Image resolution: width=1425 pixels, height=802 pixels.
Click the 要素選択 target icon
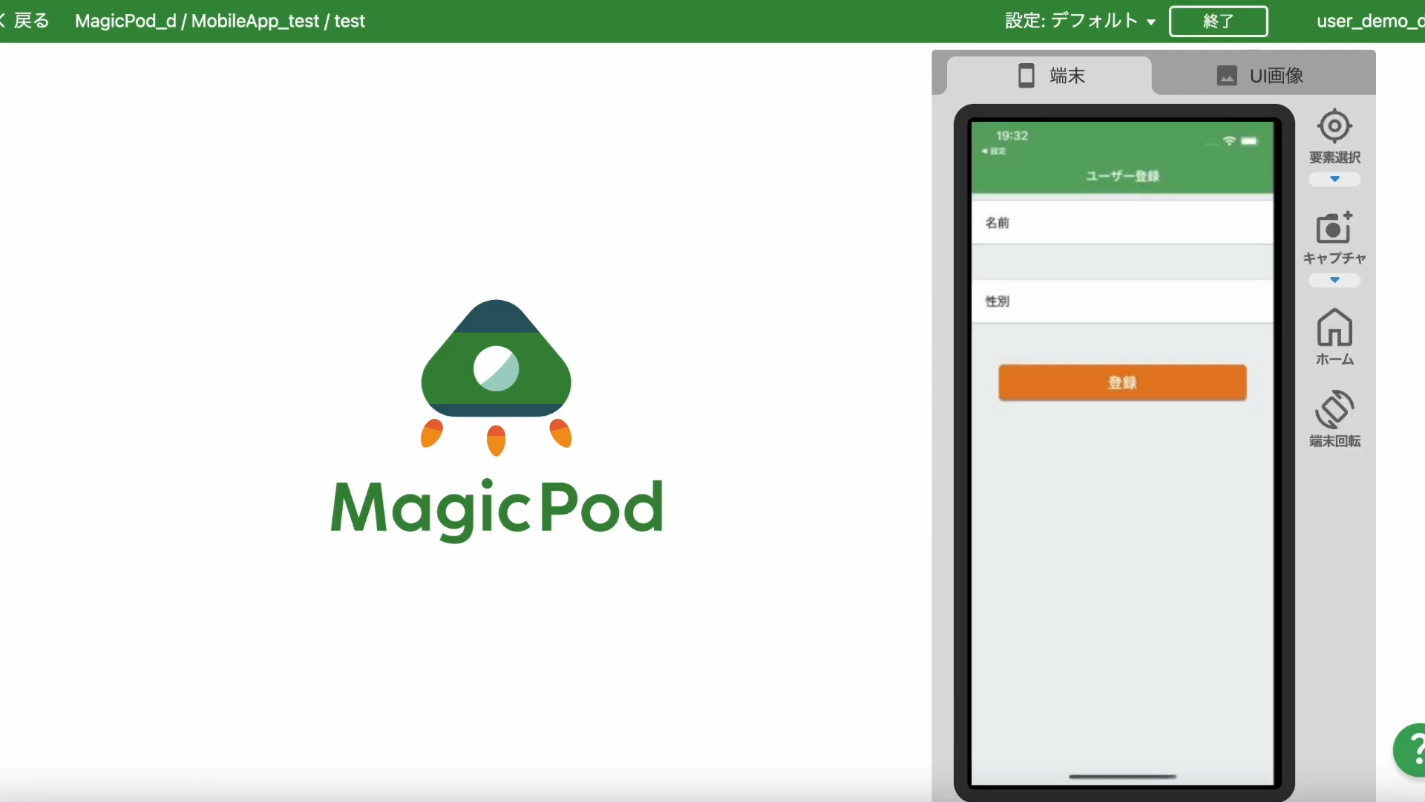click(x=1334, y=127)
